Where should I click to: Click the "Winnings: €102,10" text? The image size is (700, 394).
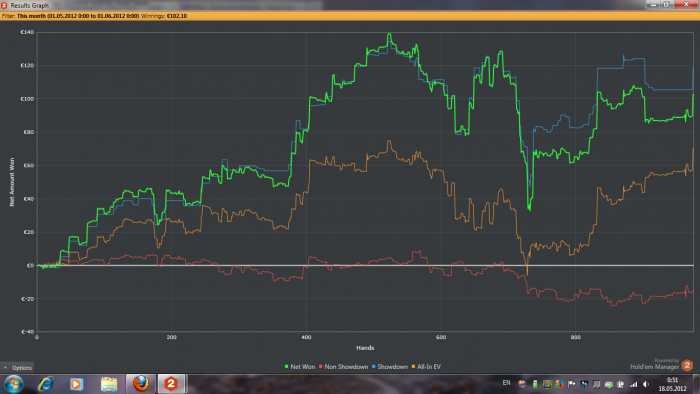tap(164, 16)
